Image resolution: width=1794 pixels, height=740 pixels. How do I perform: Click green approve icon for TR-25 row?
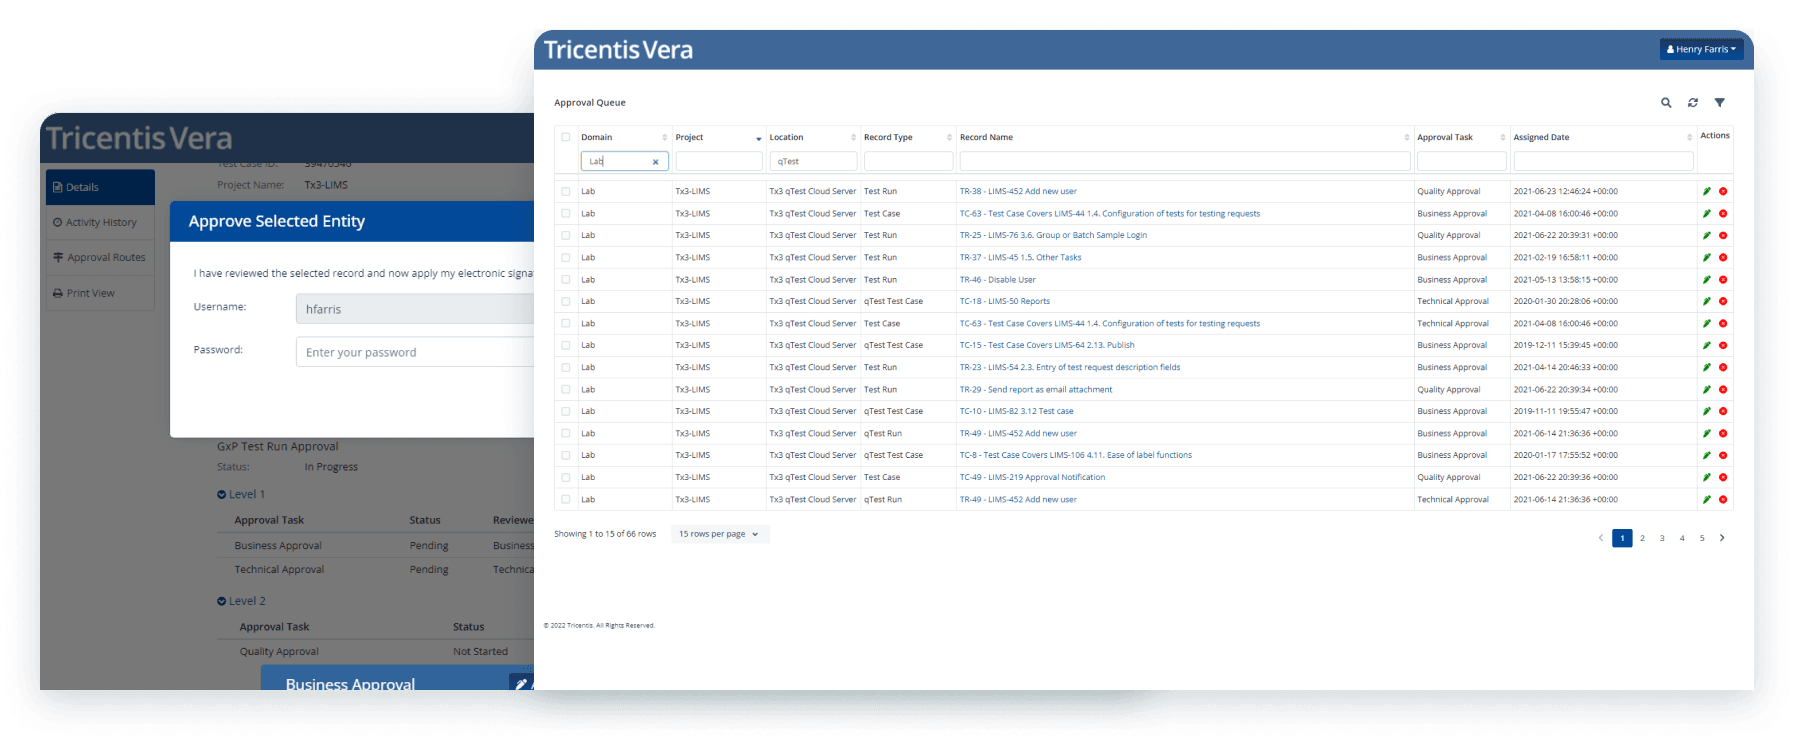coord(1707,235)
